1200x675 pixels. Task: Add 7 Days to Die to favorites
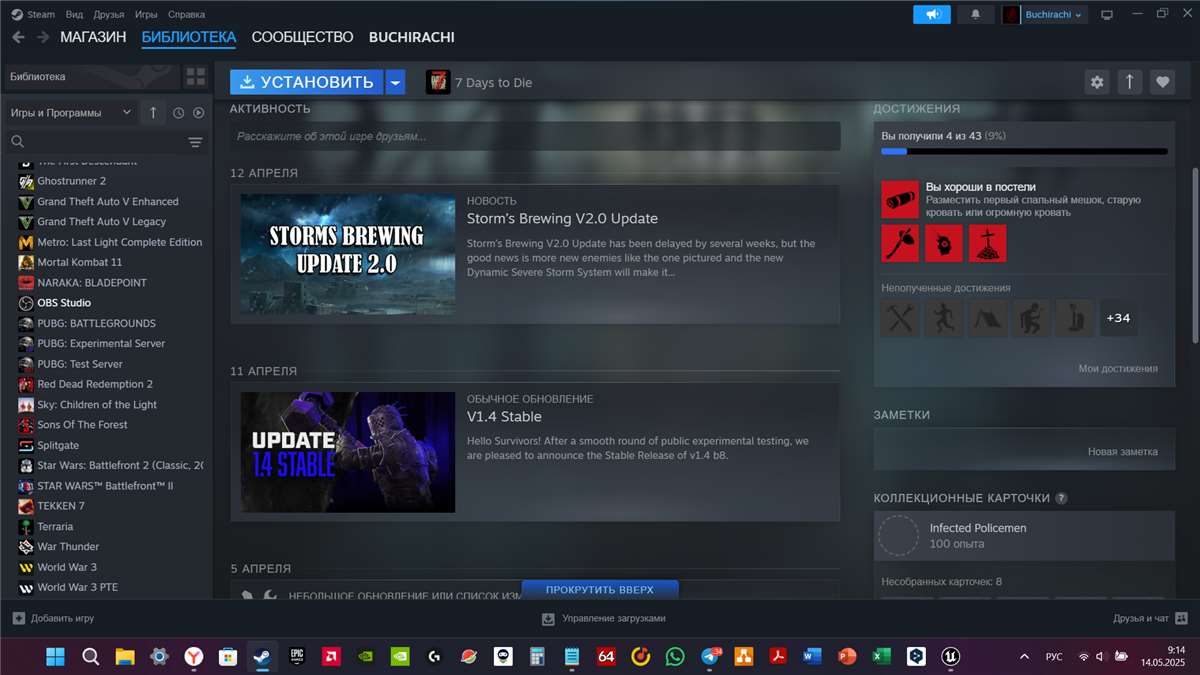point(1161,82)
